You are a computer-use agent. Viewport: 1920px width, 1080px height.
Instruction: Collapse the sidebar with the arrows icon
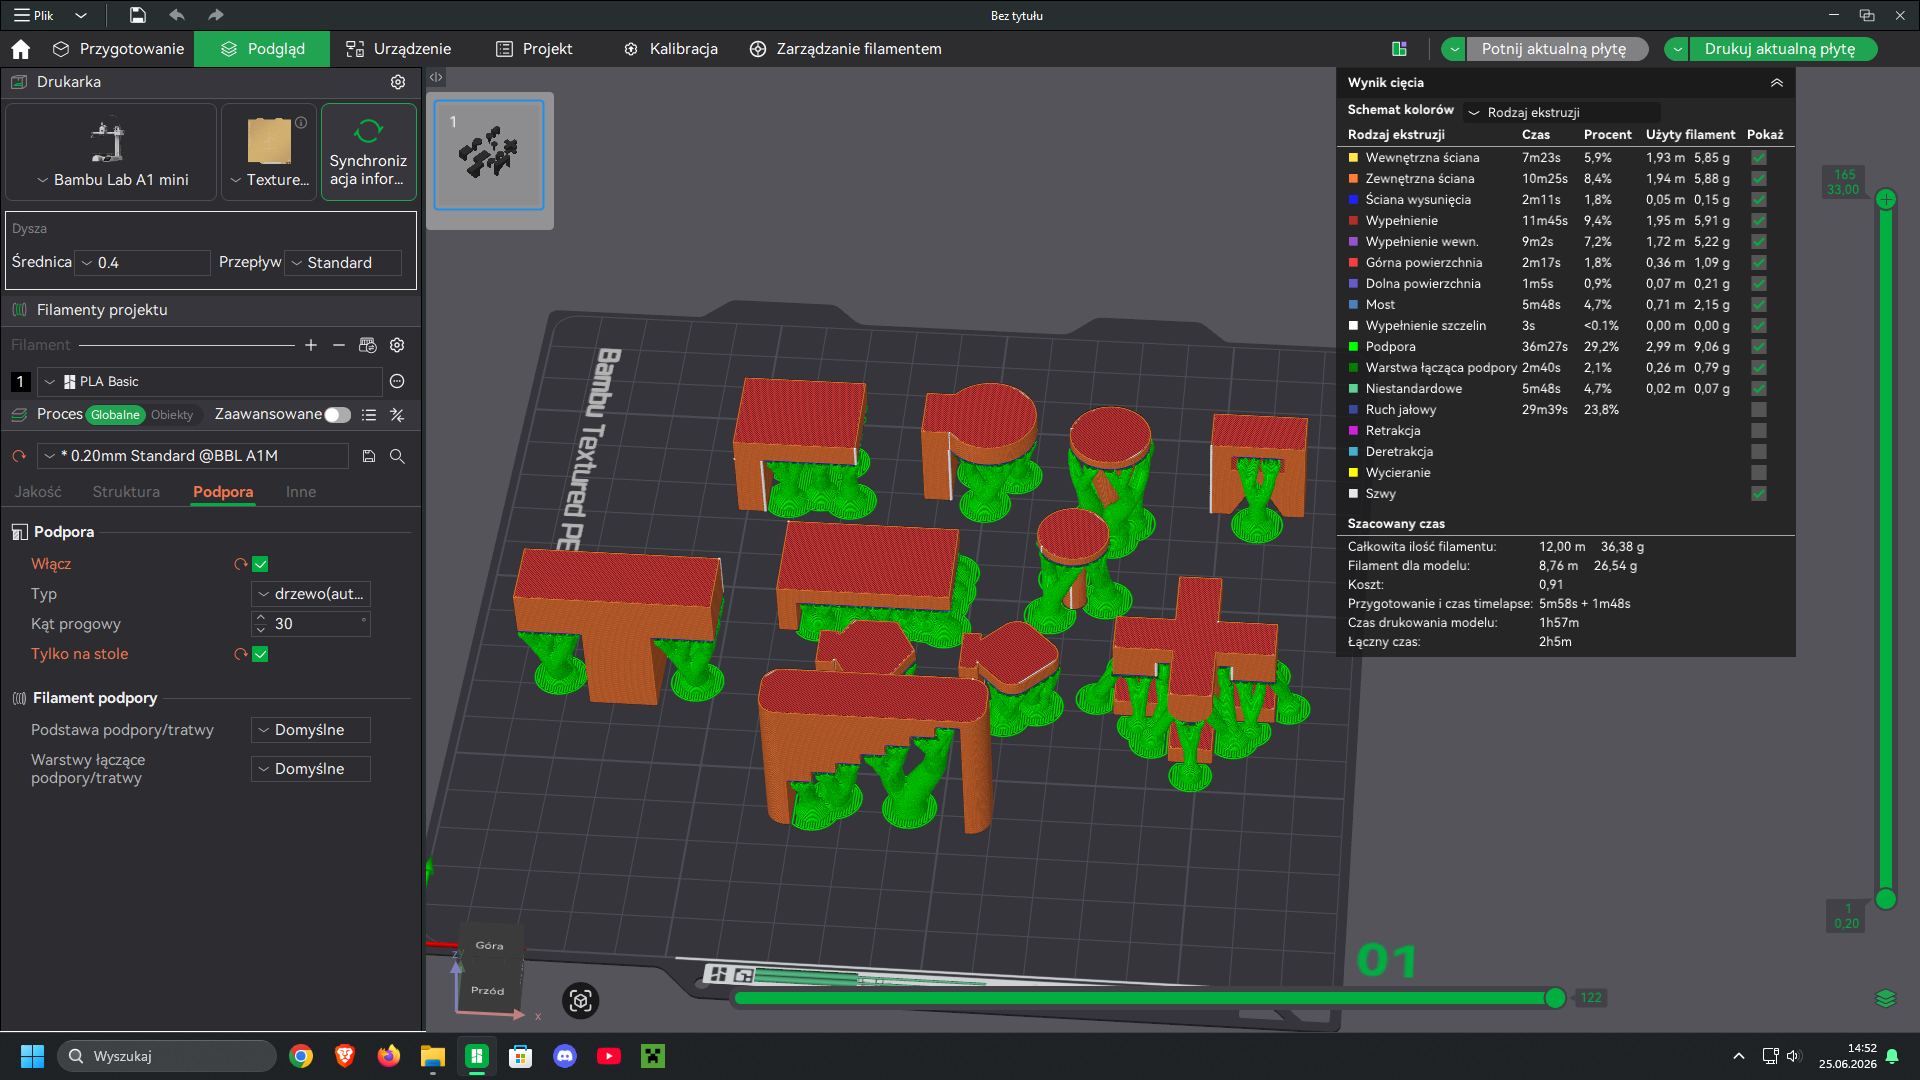(436, 77)
